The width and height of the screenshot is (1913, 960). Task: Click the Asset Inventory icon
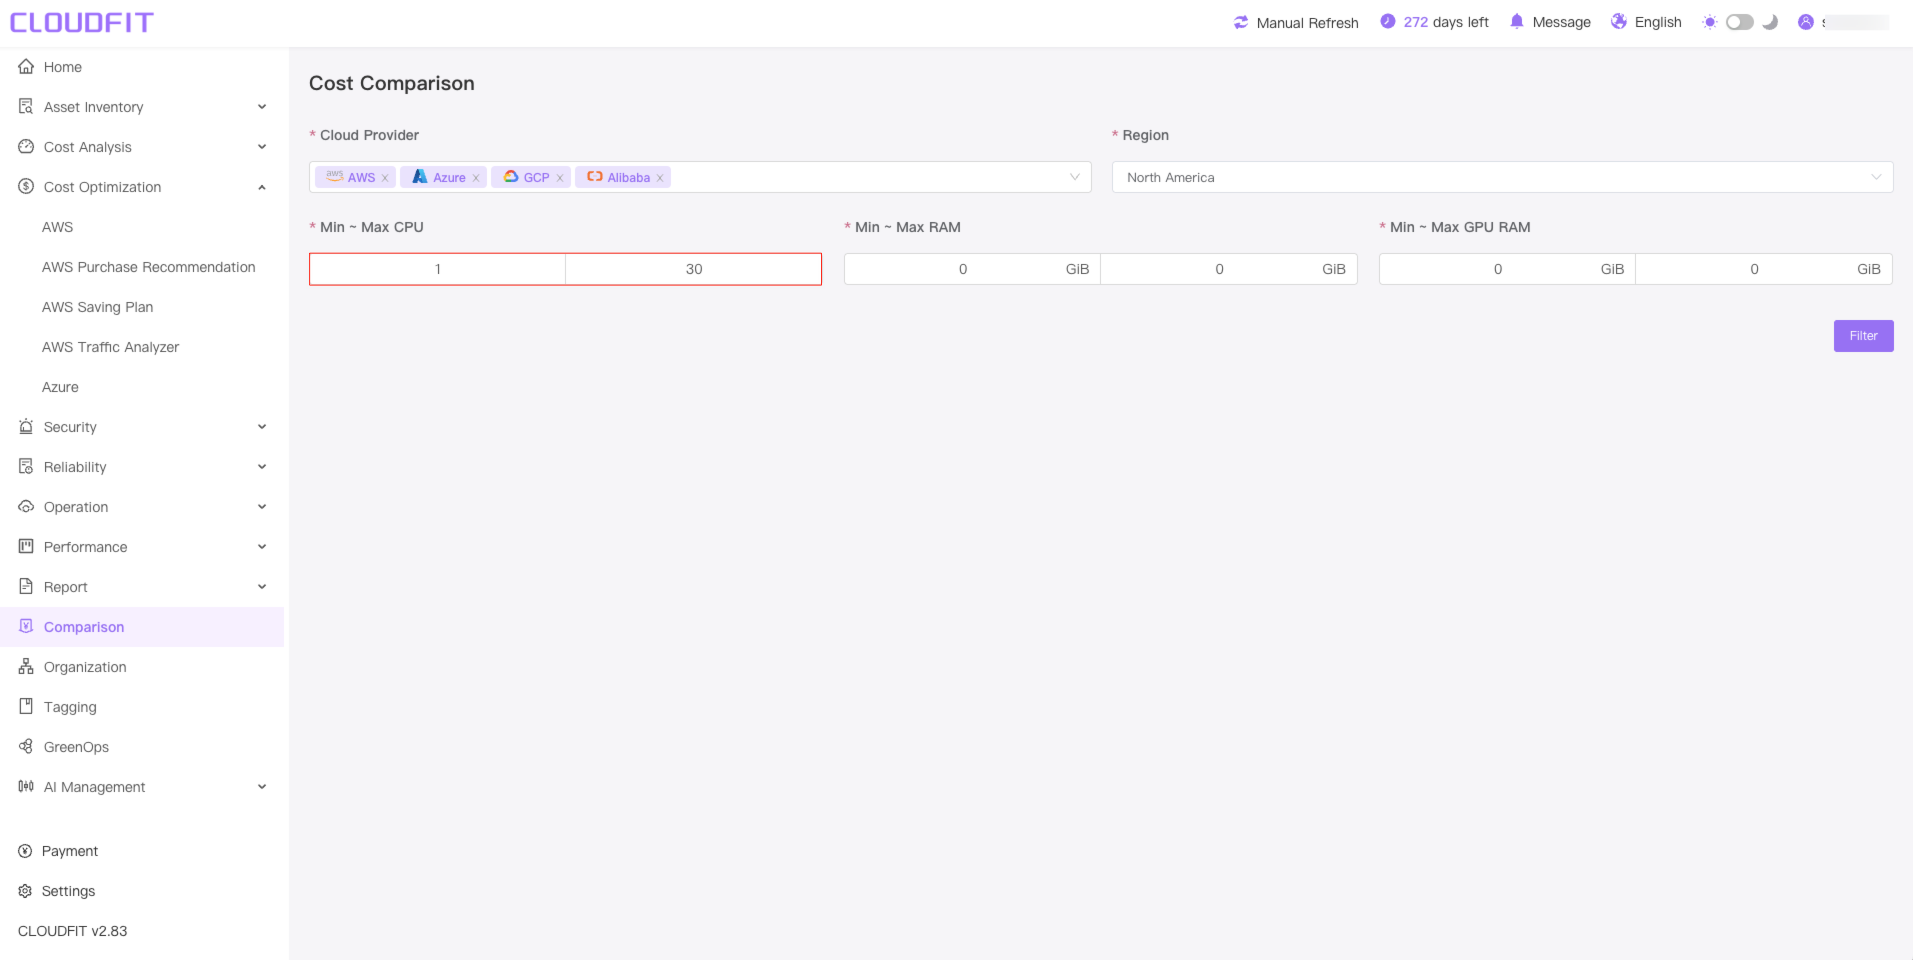tap(26, 107)
